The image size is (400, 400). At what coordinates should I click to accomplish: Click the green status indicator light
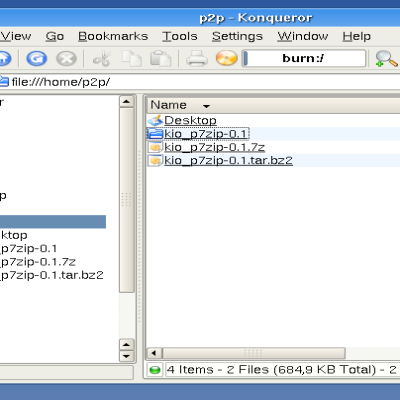(x=155, y=370)
